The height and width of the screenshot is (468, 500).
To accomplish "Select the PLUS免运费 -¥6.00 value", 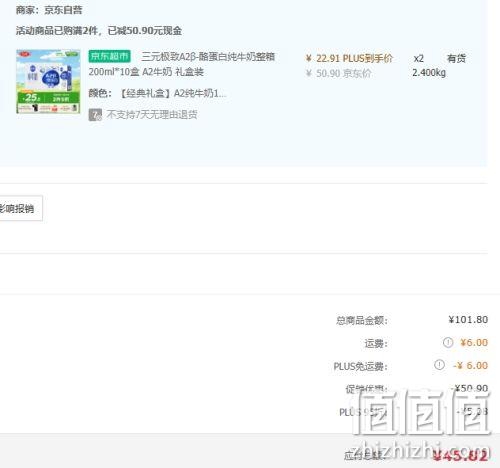I will [x=471, y=365].
